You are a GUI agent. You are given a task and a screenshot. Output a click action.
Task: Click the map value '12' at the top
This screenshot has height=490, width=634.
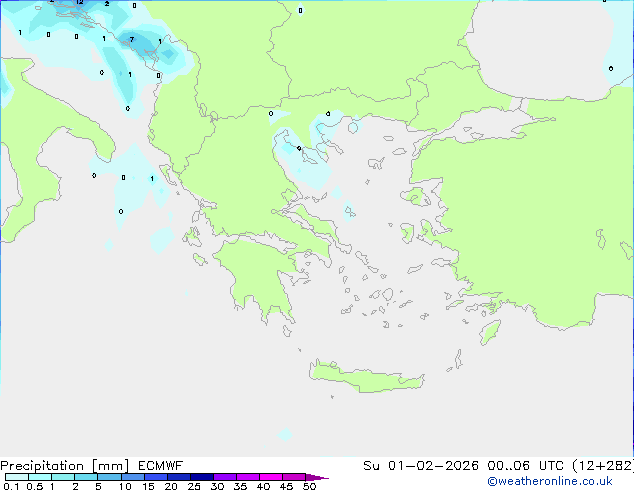click(80, 2)
